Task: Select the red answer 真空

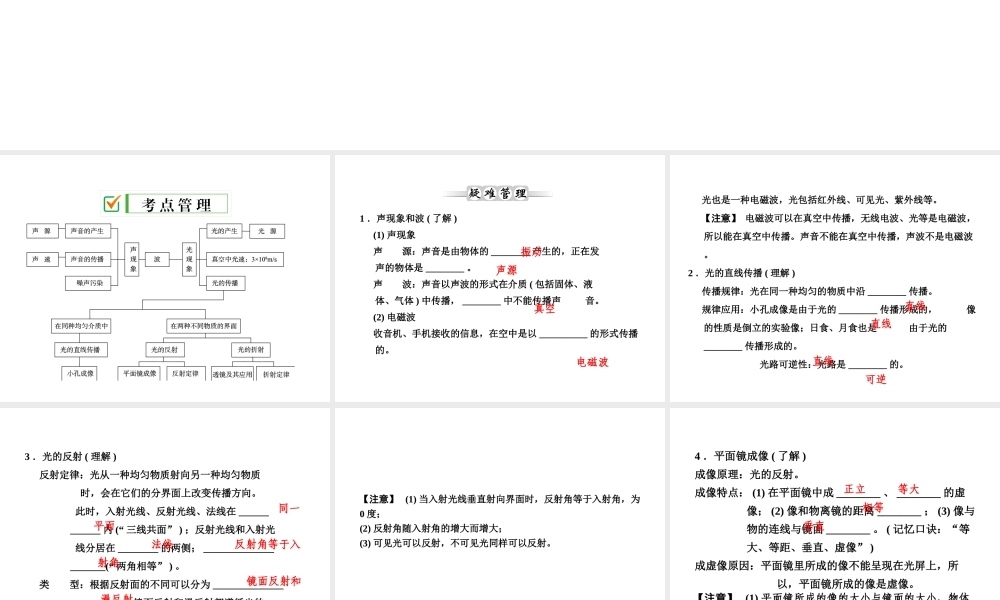Action: [545, 309]
